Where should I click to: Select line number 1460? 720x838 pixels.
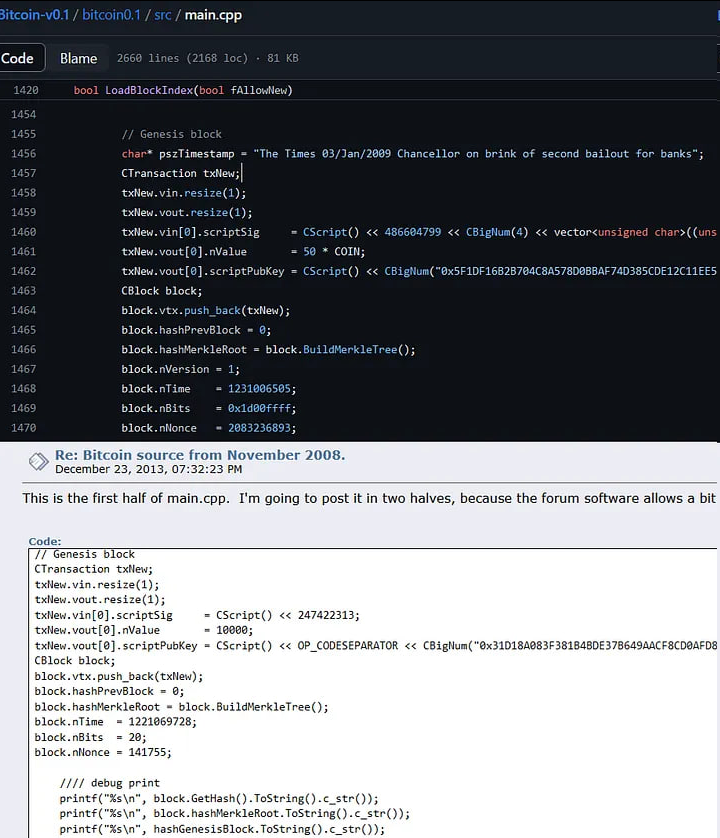pos(24,232)
